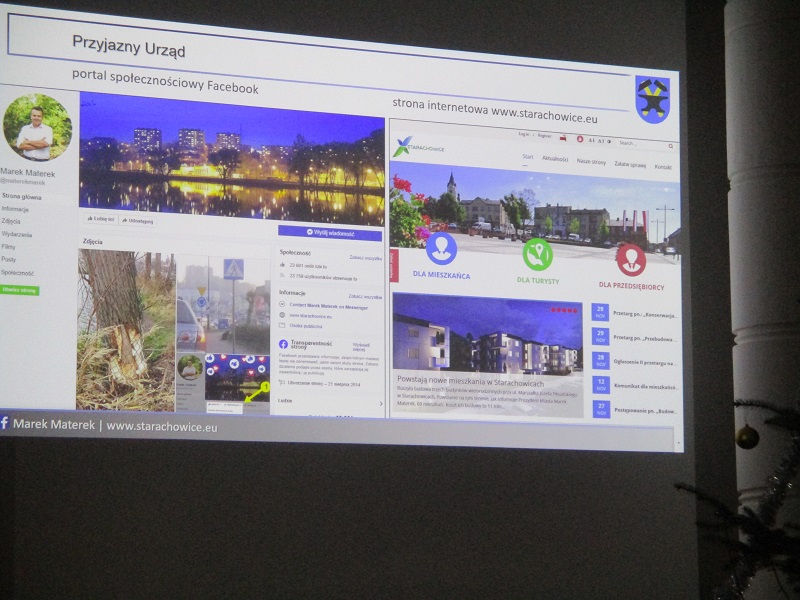This screenshot has height=600, width=800.
Task: Open Wydarzenia in the Facebook sidebar
Action: tap(17, 234)
